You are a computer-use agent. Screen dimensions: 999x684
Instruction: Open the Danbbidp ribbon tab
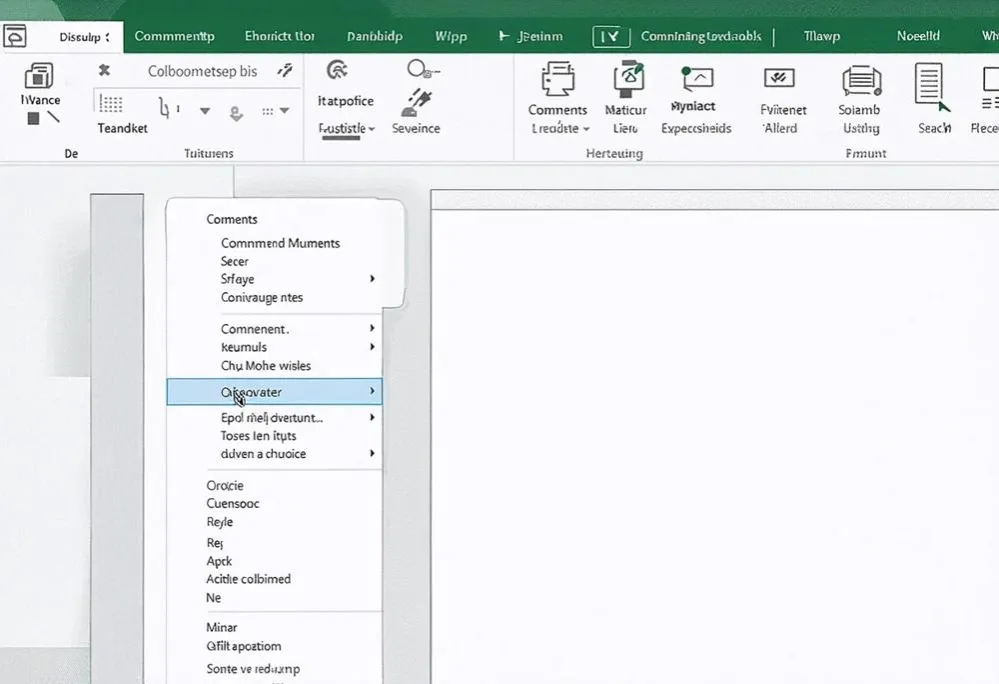pyautogui.click(x=374, y=36)
